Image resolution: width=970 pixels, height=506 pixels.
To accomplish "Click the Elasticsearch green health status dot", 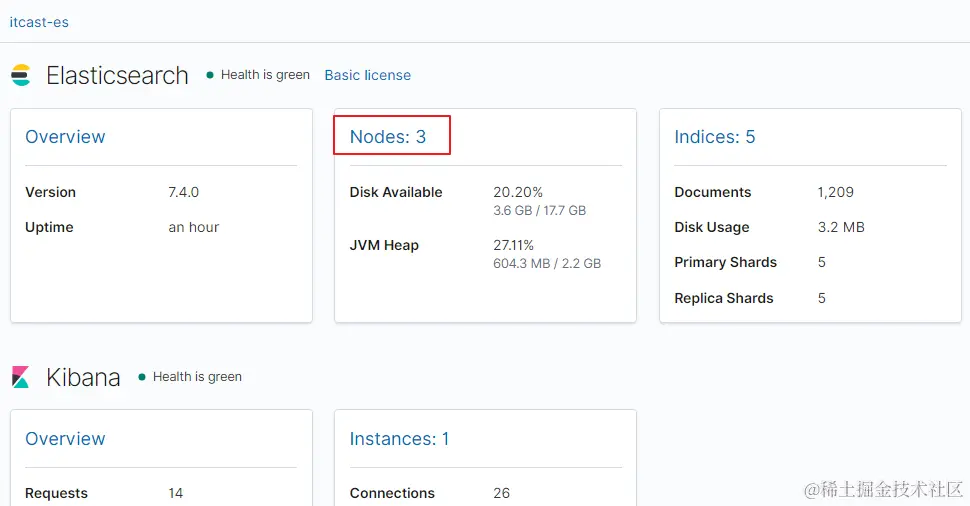I will click(x=210, y=75).
